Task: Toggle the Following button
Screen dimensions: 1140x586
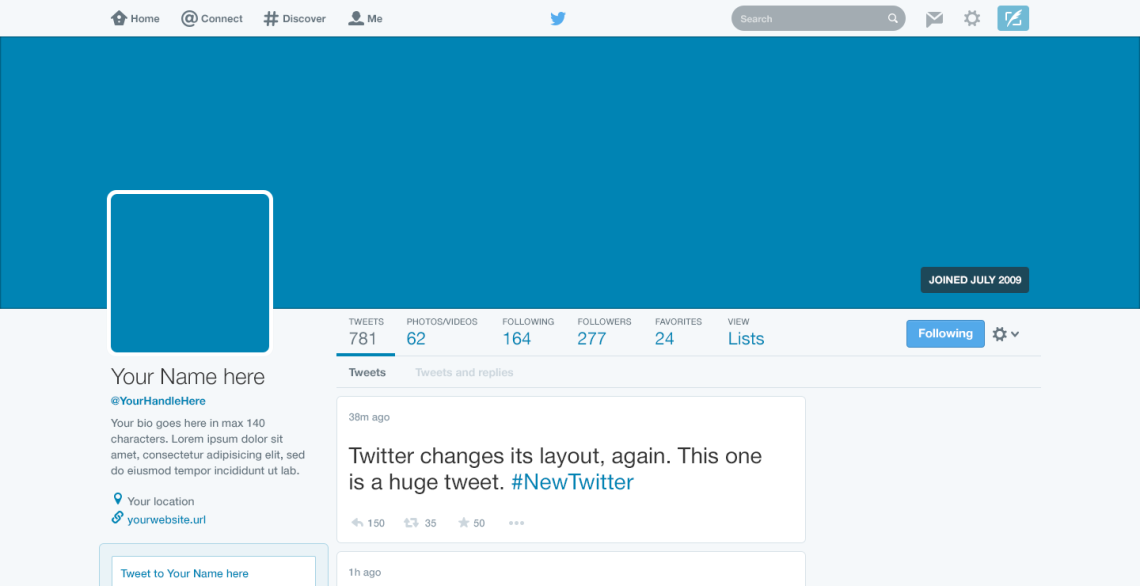Action: click(945, 334)
